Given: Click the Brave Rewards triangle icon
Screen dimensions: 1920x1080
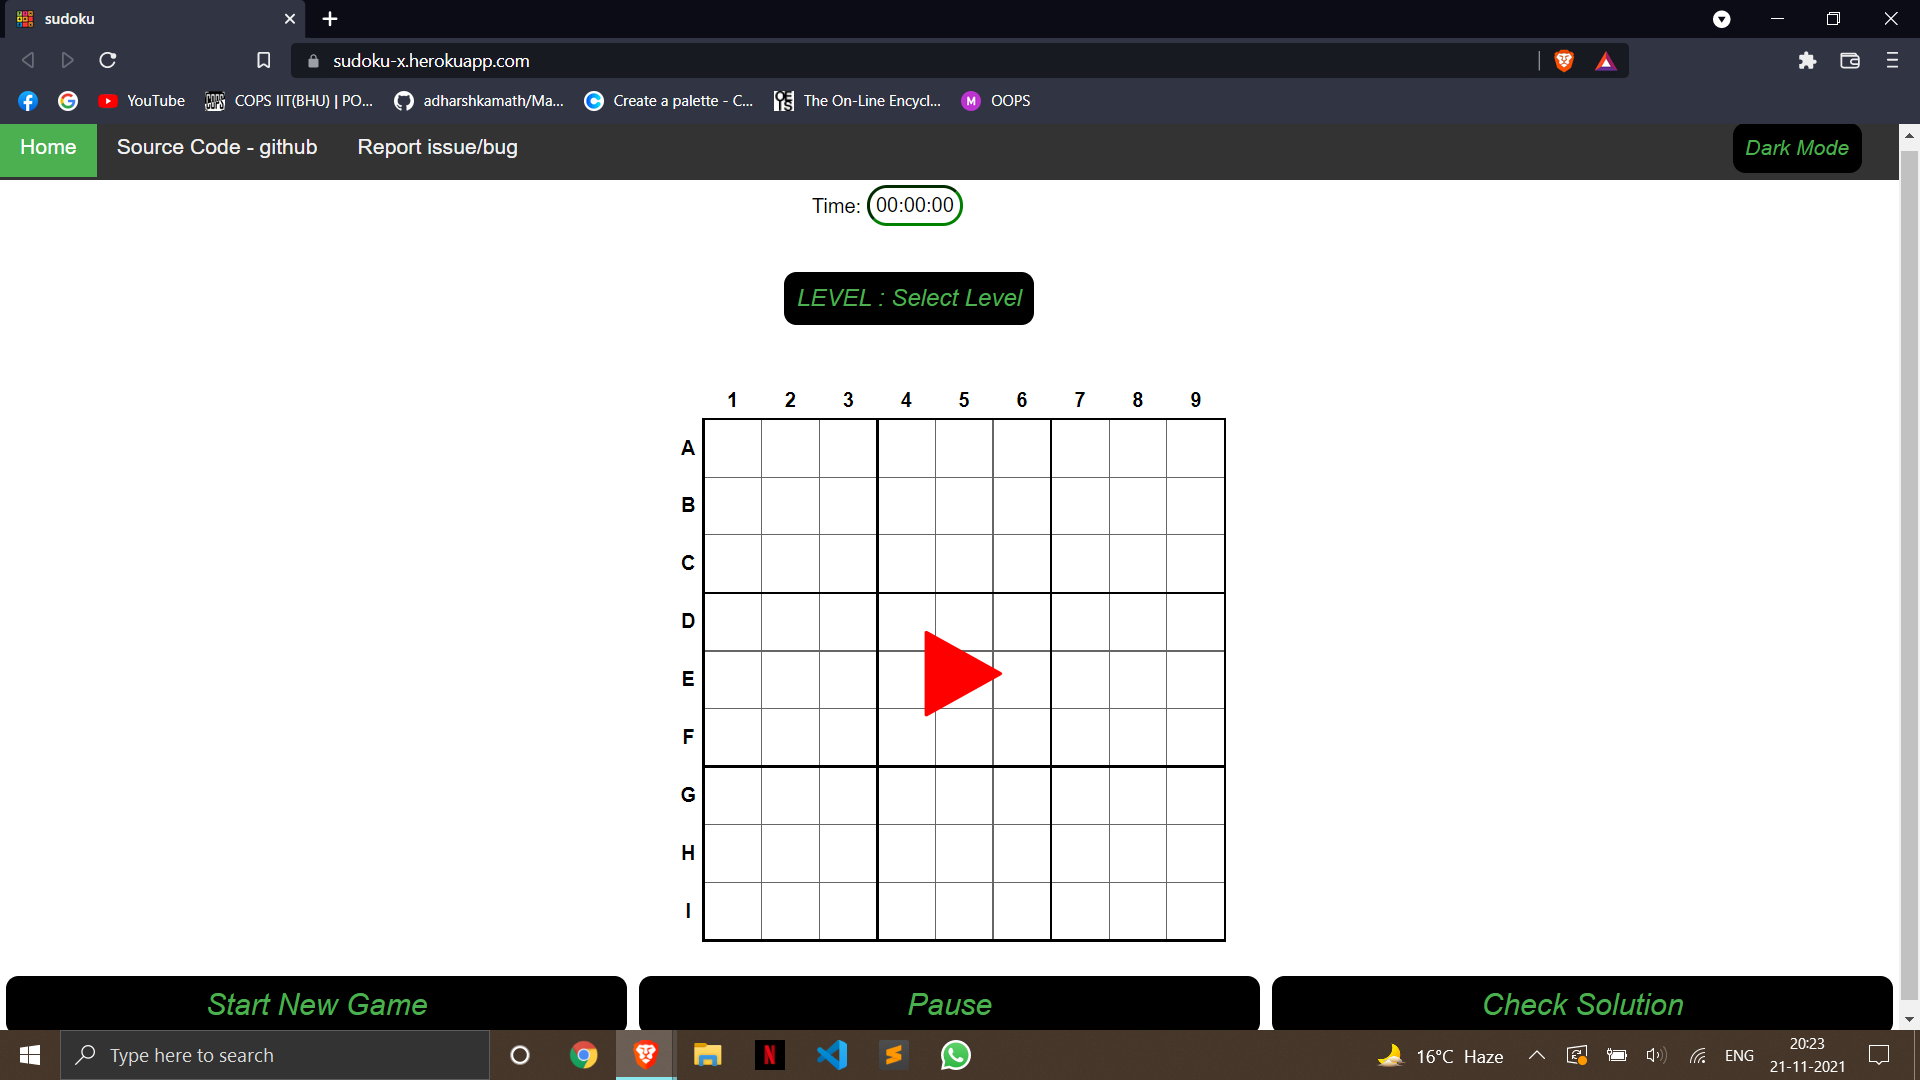Looking at the screenshot, I should (x=1606, y=61).
